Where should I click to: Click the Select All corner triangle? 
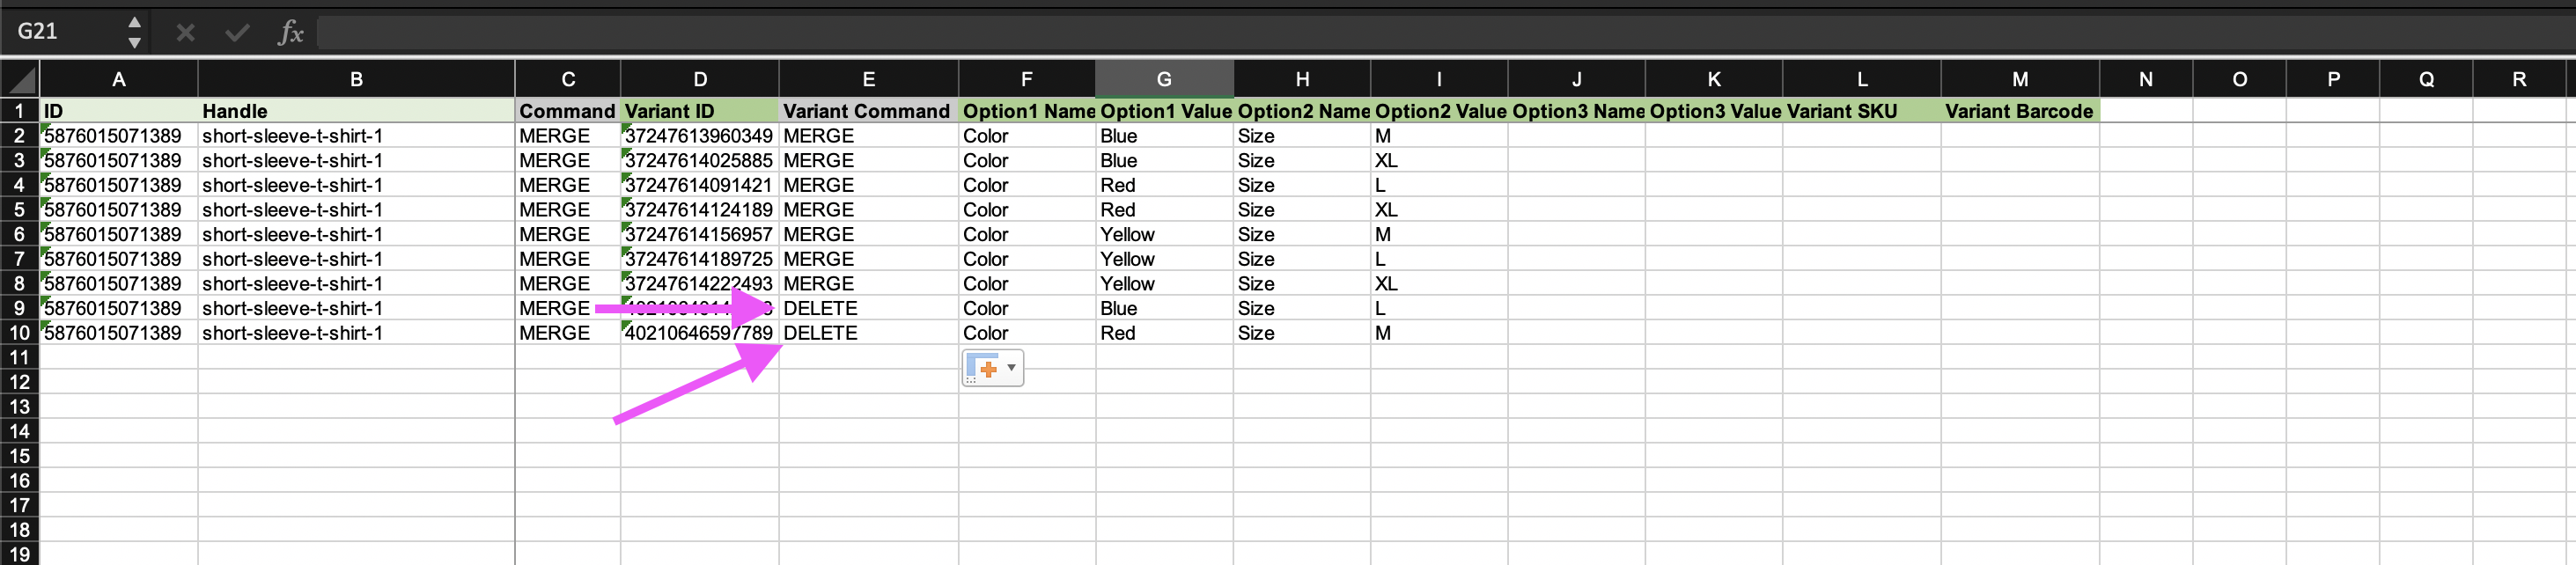[22, 79]
